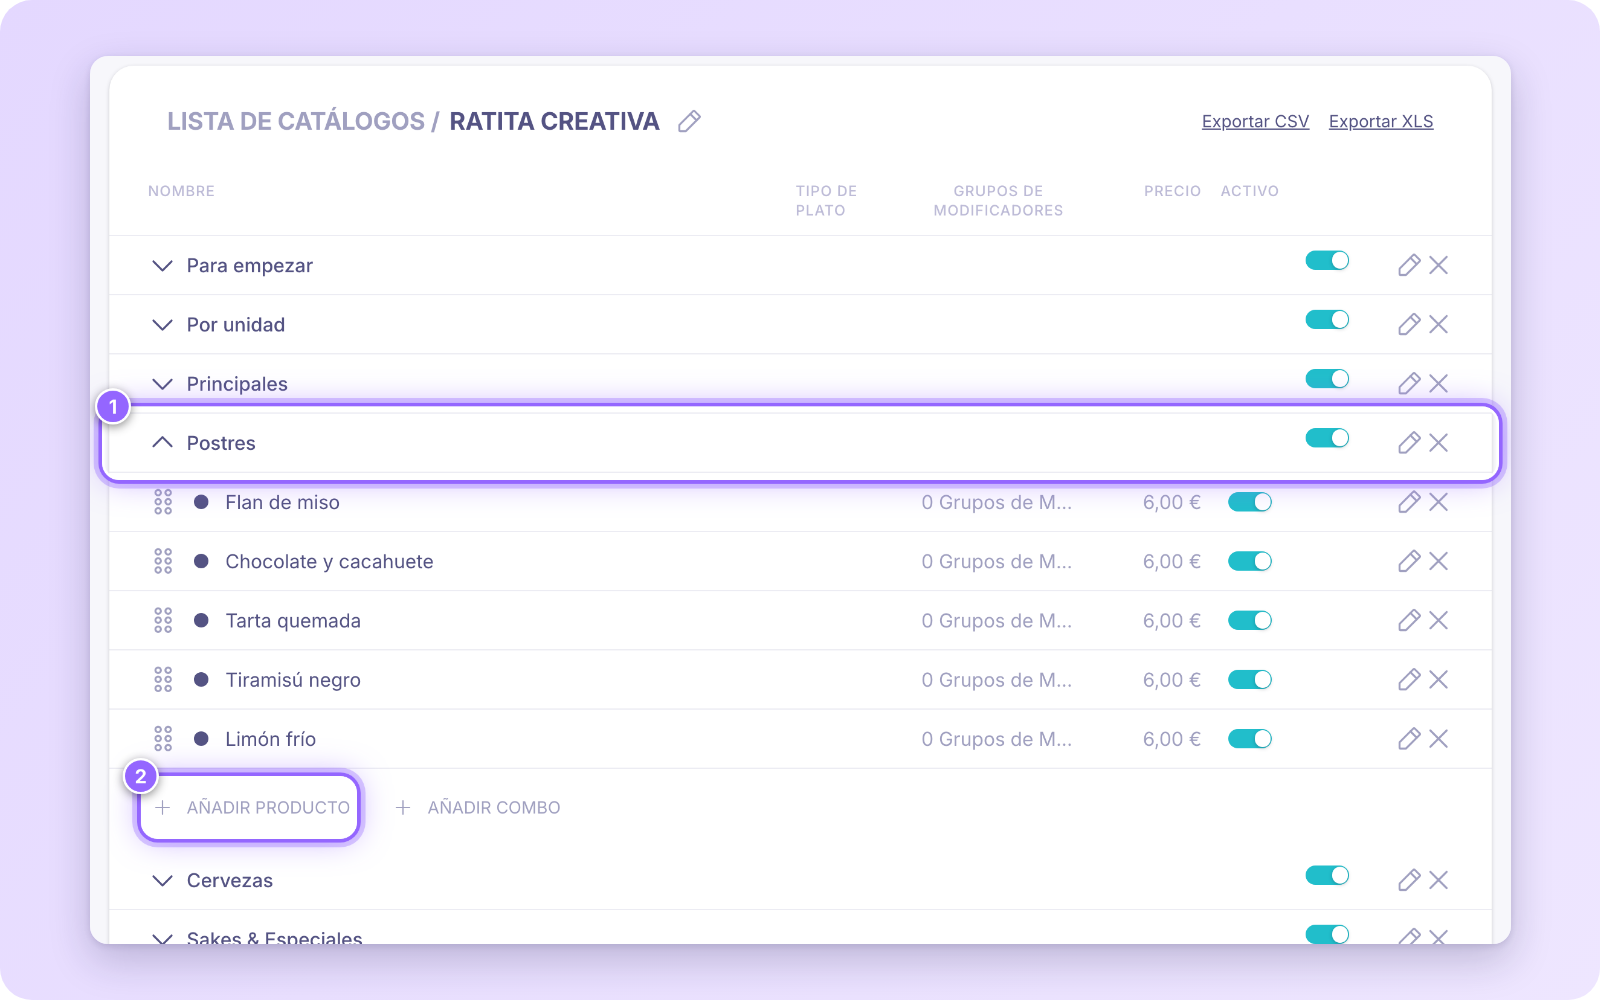
Task: Delete the Tarta quemada product
Action: coord(1438,620)
